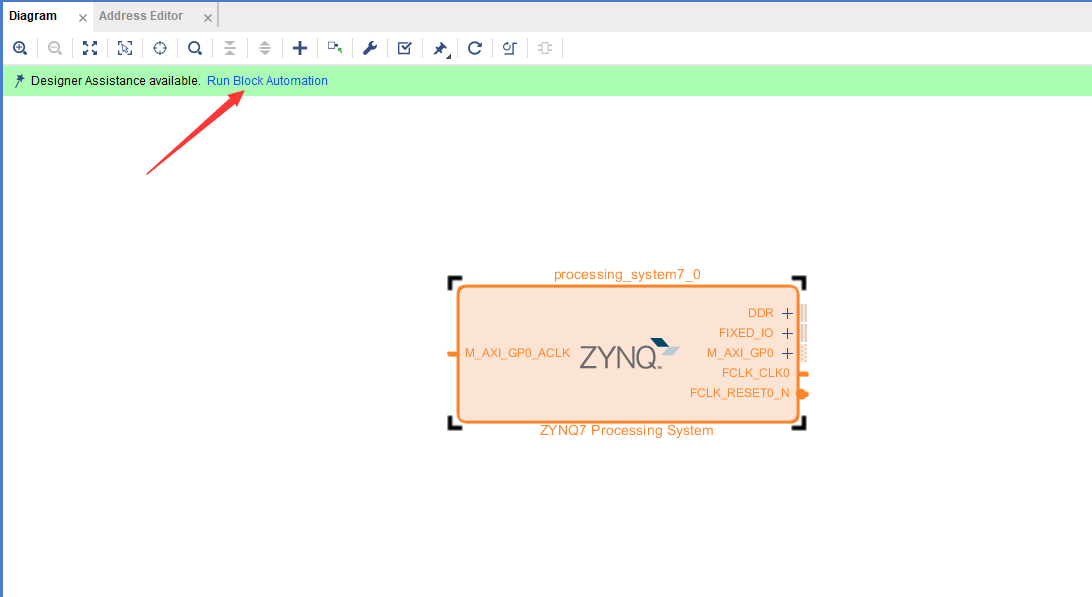Select the ZYNQ block via its logo
This screenshot has width=1092, height=597.
tap(629, 354)
